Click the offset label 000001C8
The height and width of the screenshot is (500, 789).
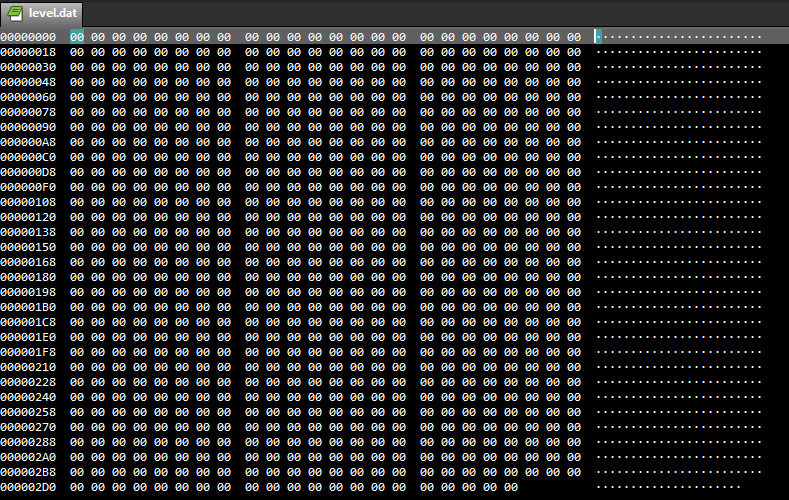pyautogui.click(x=28, y=322)
